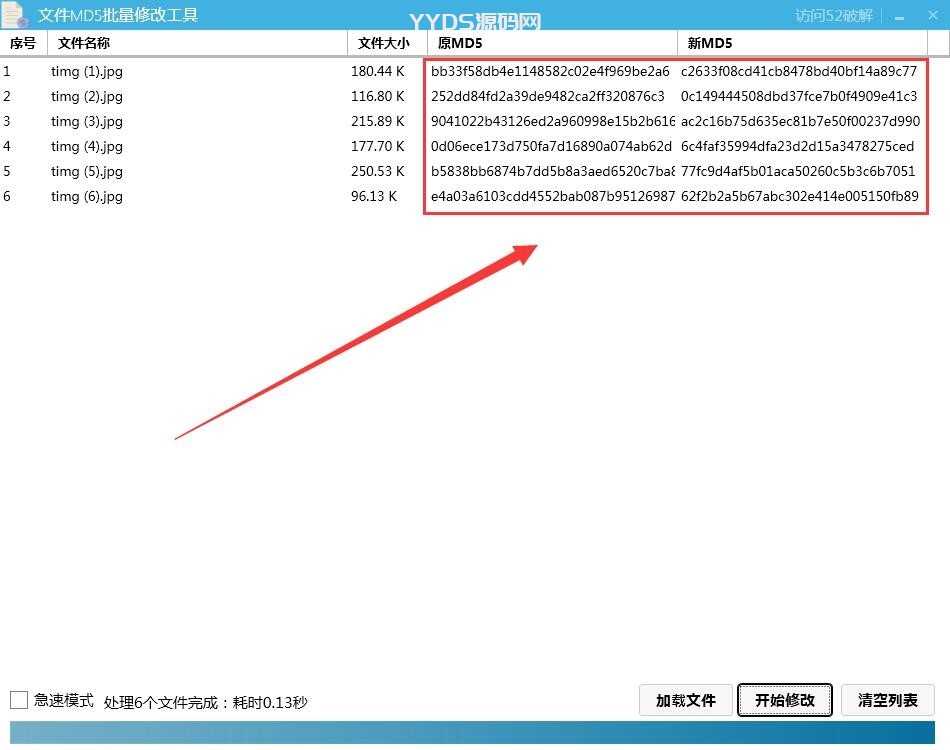Enable the 急速模式 checkbox

click(x=17, y=700)
